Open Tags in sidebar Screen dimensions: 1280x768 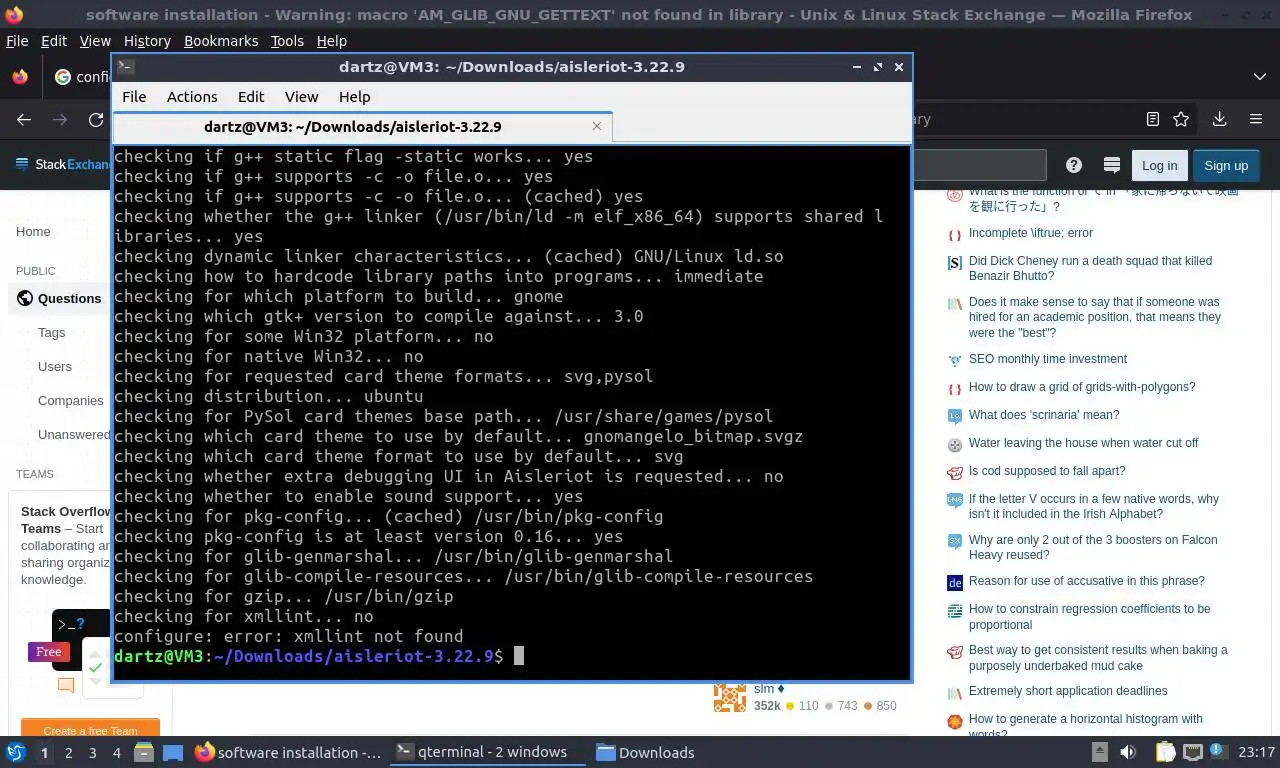[x=51, y=332]
